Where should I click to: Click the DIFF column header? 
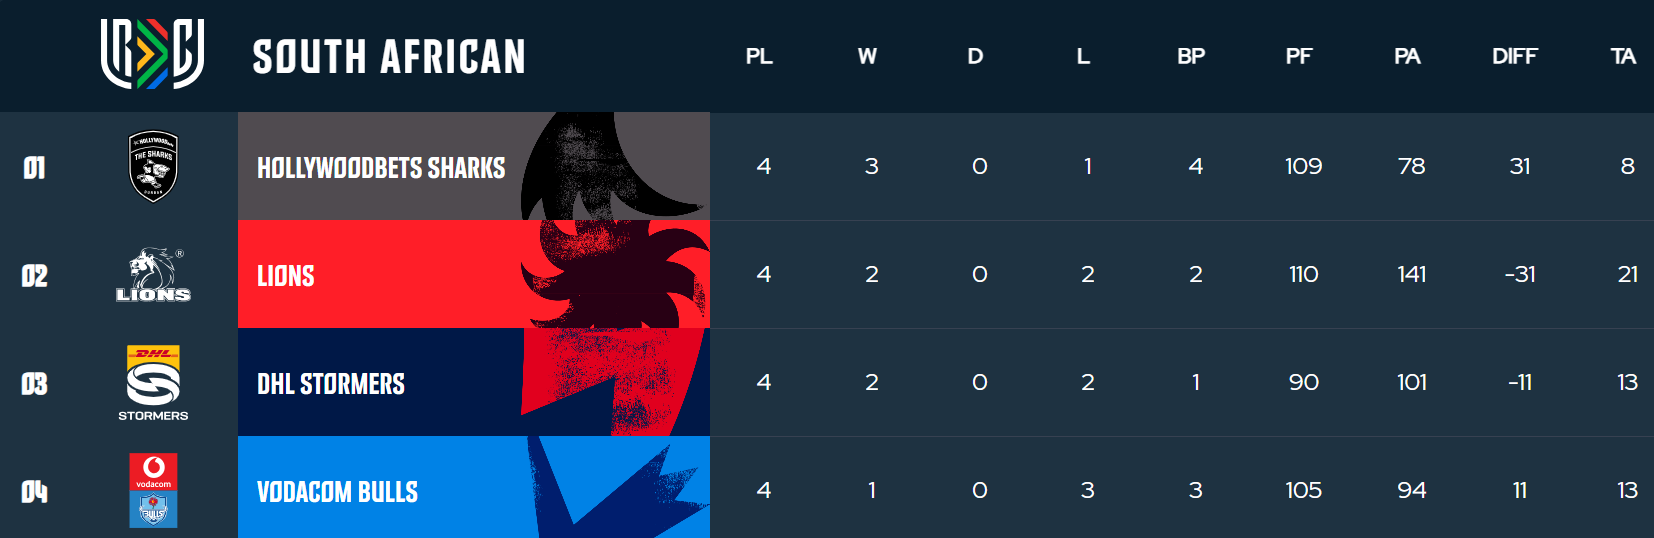1515,57
